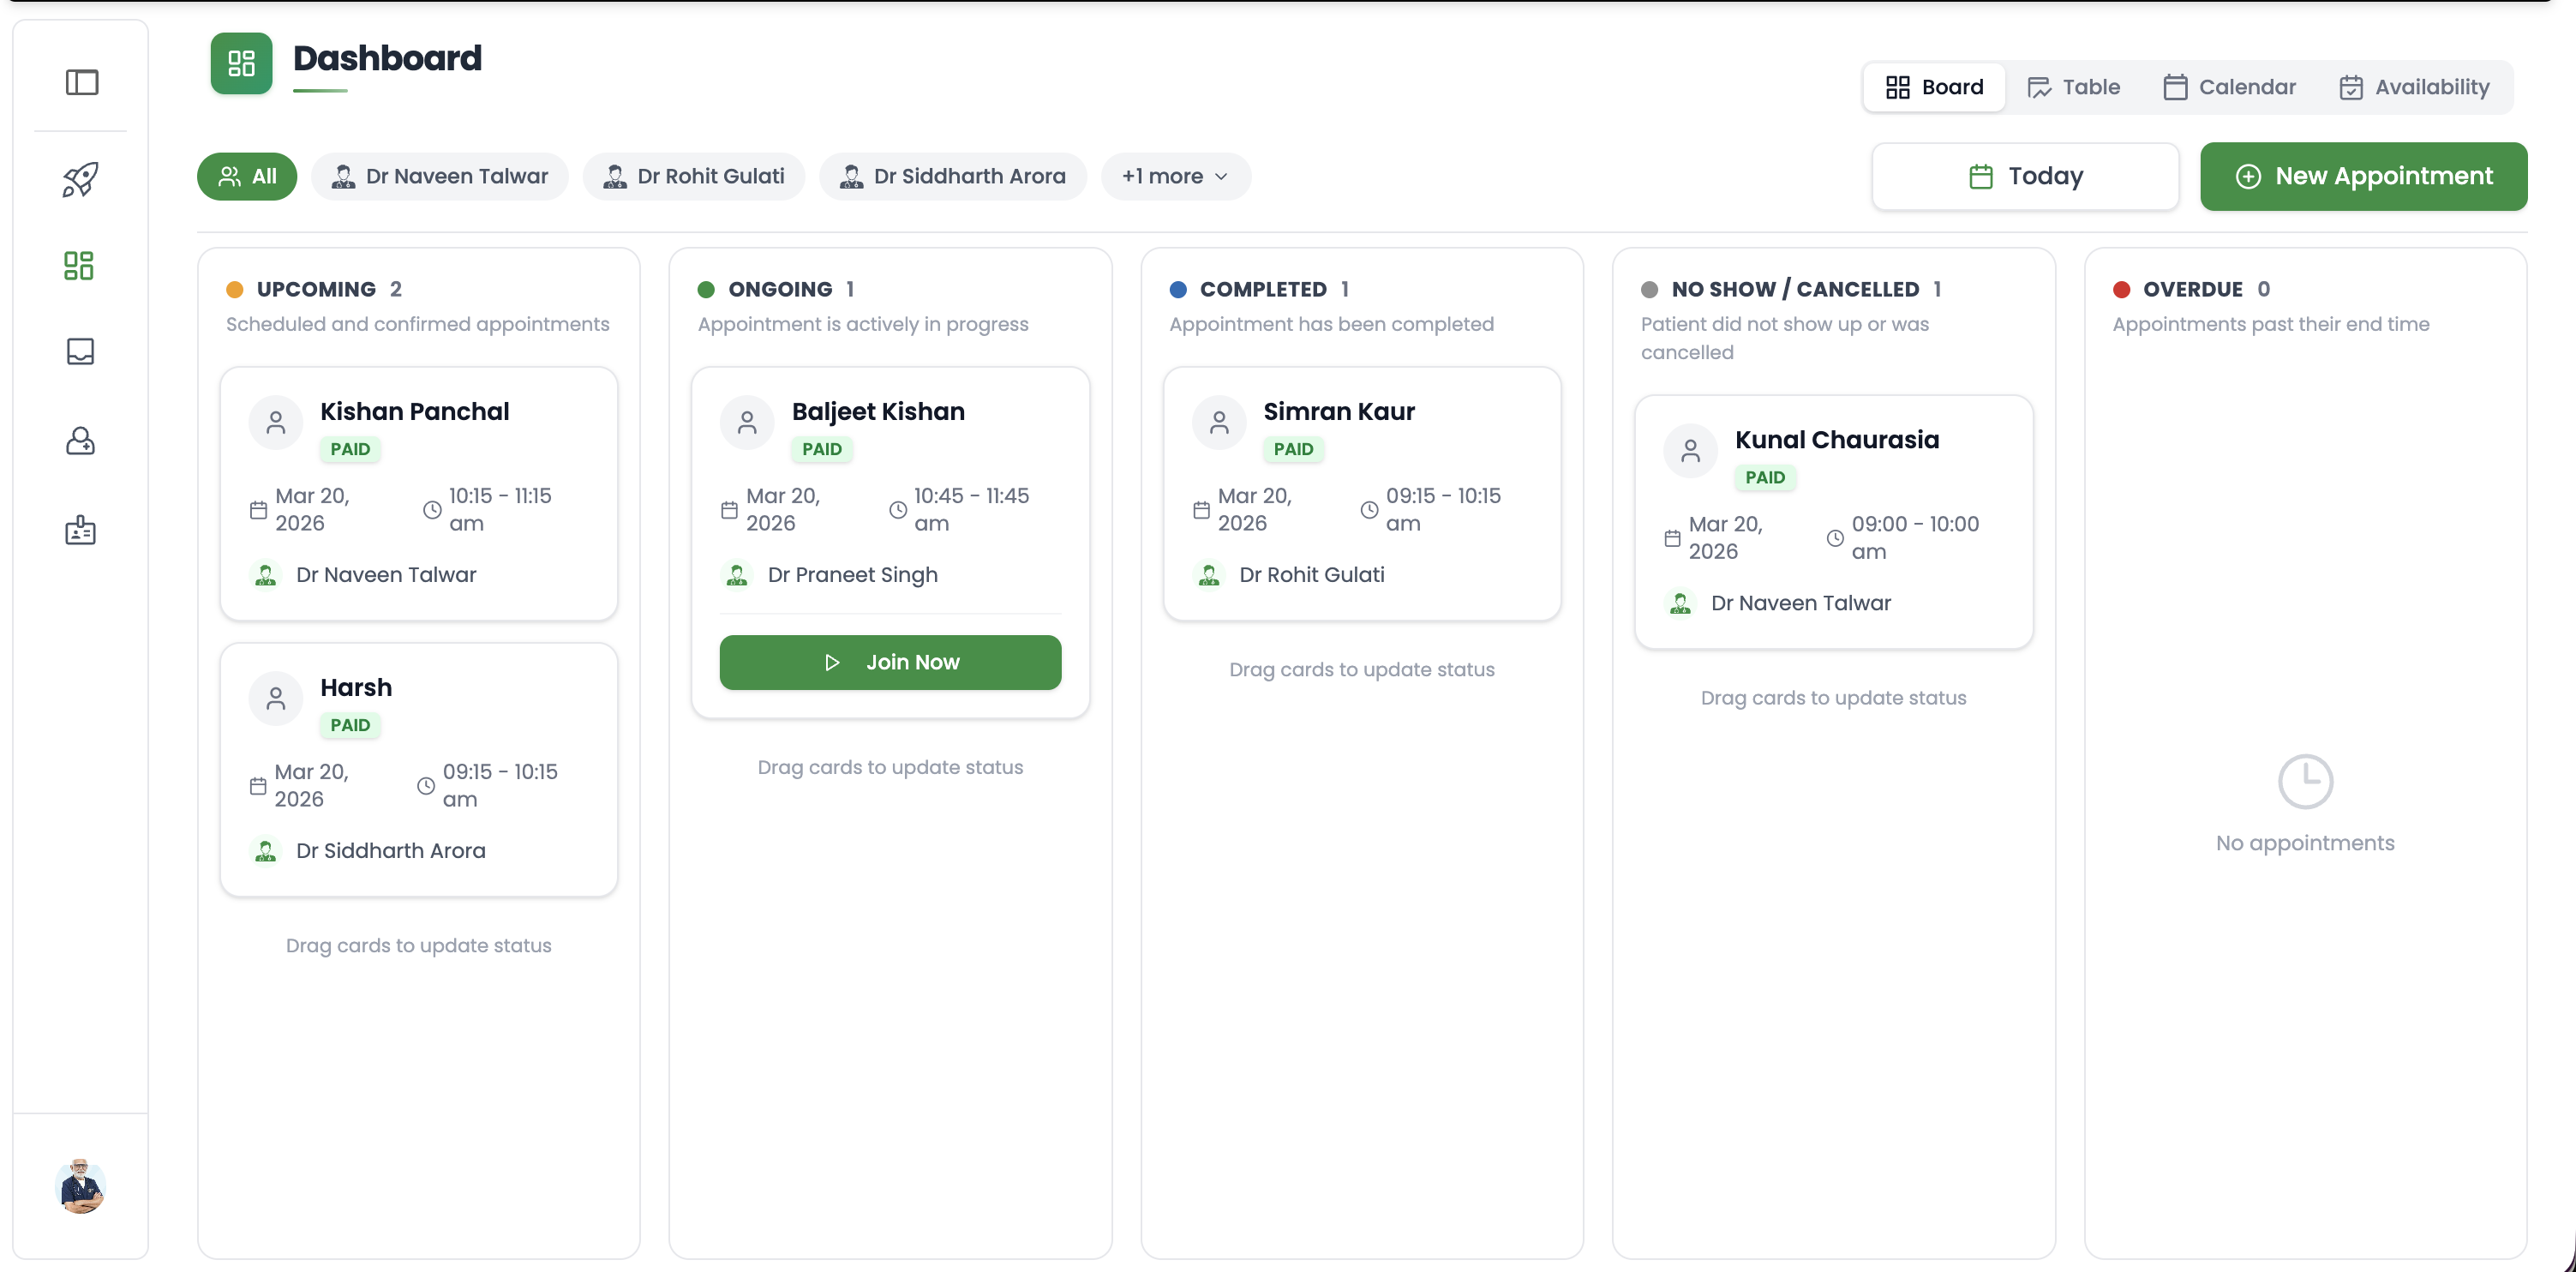
Task: Click the New Appointment button
Action: [x=2363, y=176]
